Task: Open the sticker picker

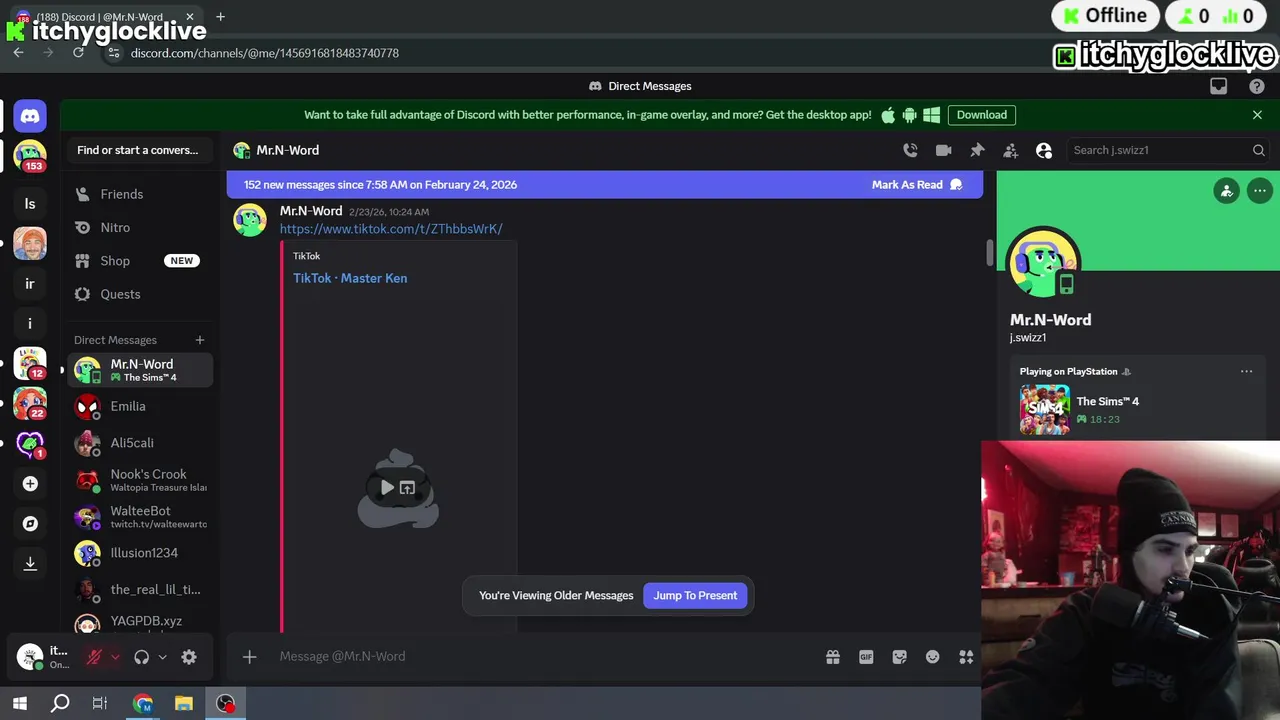Action: click(x=899, y=657)
